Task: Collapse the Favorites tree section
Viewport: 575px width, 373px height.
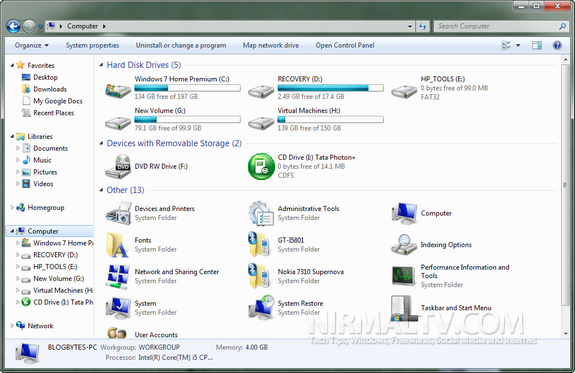Action: tap(12, 65)
